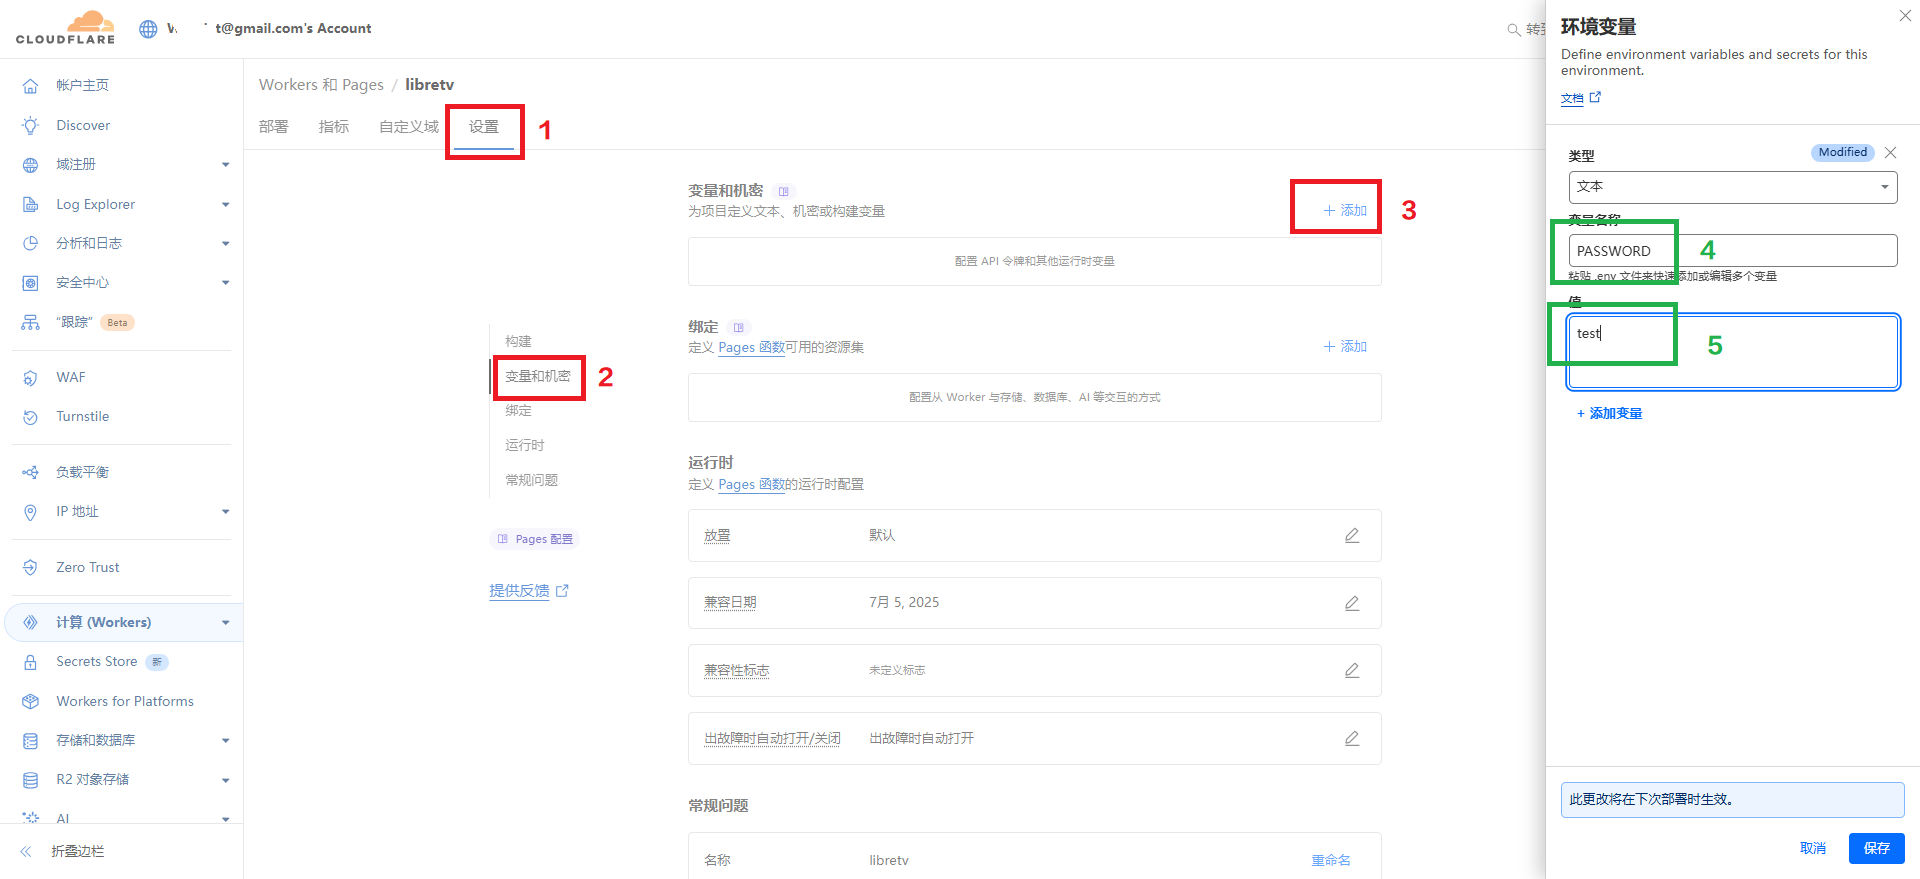The image size is (1920, 879).
Task: Click the Discover lightbulb icon
Action: pyautogui.click(x=31, y=126)
